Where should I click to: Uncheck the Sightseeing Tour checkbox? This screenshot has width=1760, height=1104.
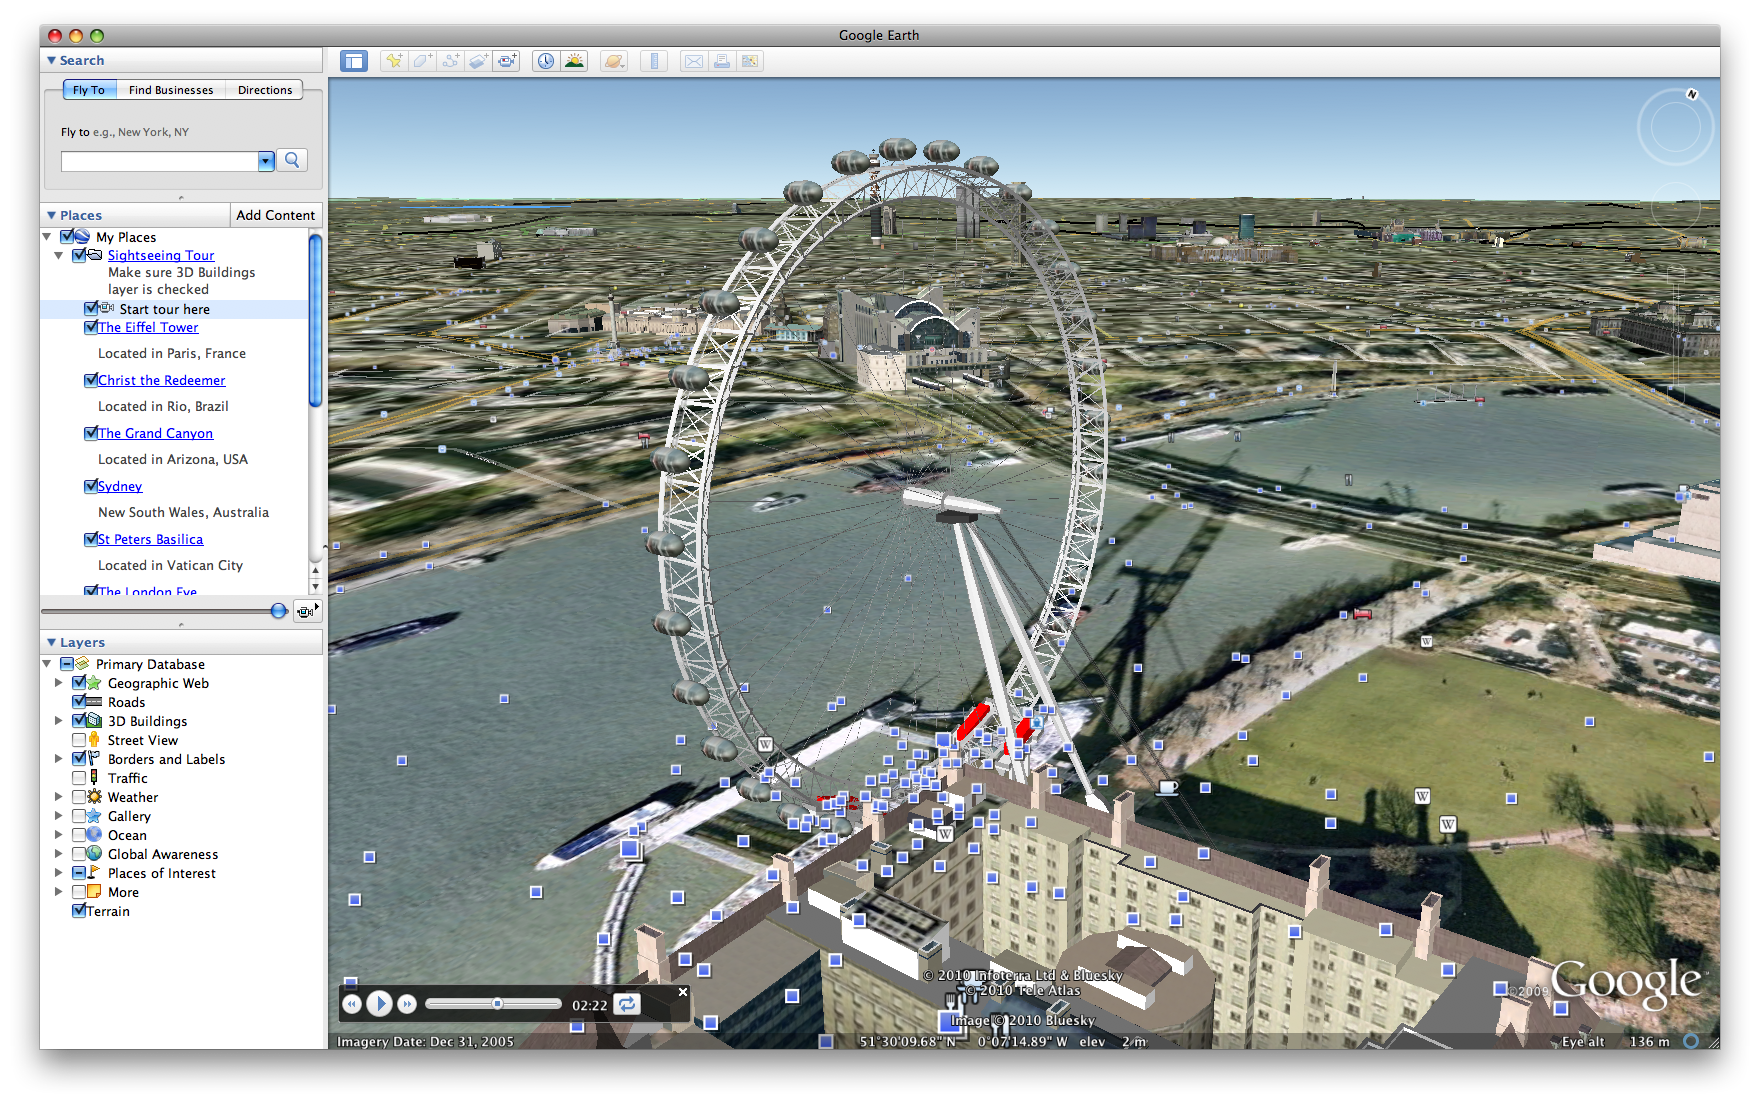tap(79, 255)
